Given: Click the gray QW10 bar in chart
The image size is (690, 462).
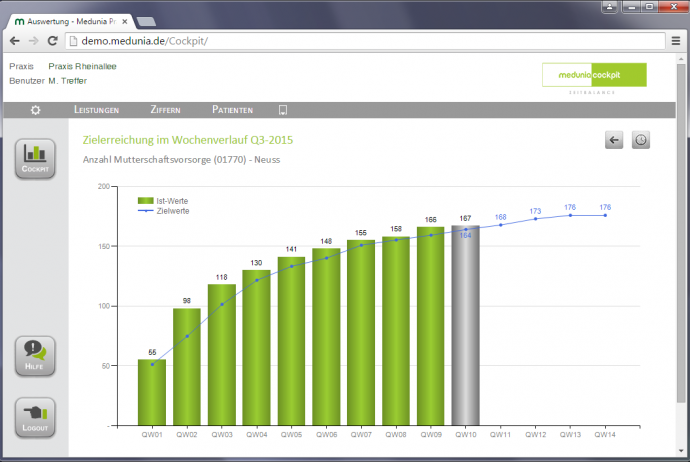Looking at the screenshot, I should [x=465, y=330].
